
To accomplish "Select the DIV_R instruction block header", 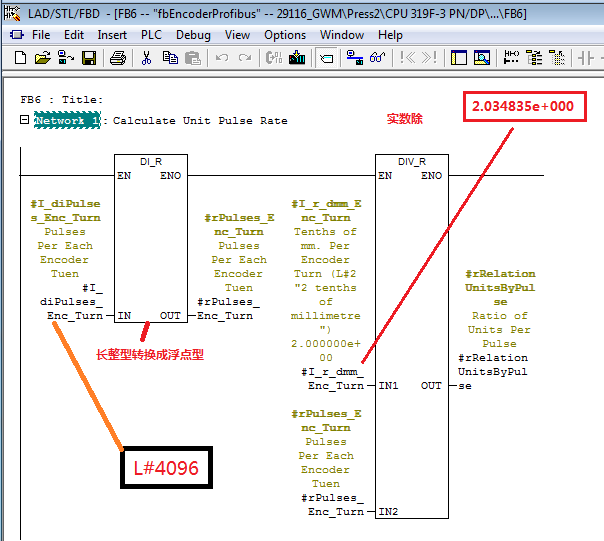I will tap(410, 161).
